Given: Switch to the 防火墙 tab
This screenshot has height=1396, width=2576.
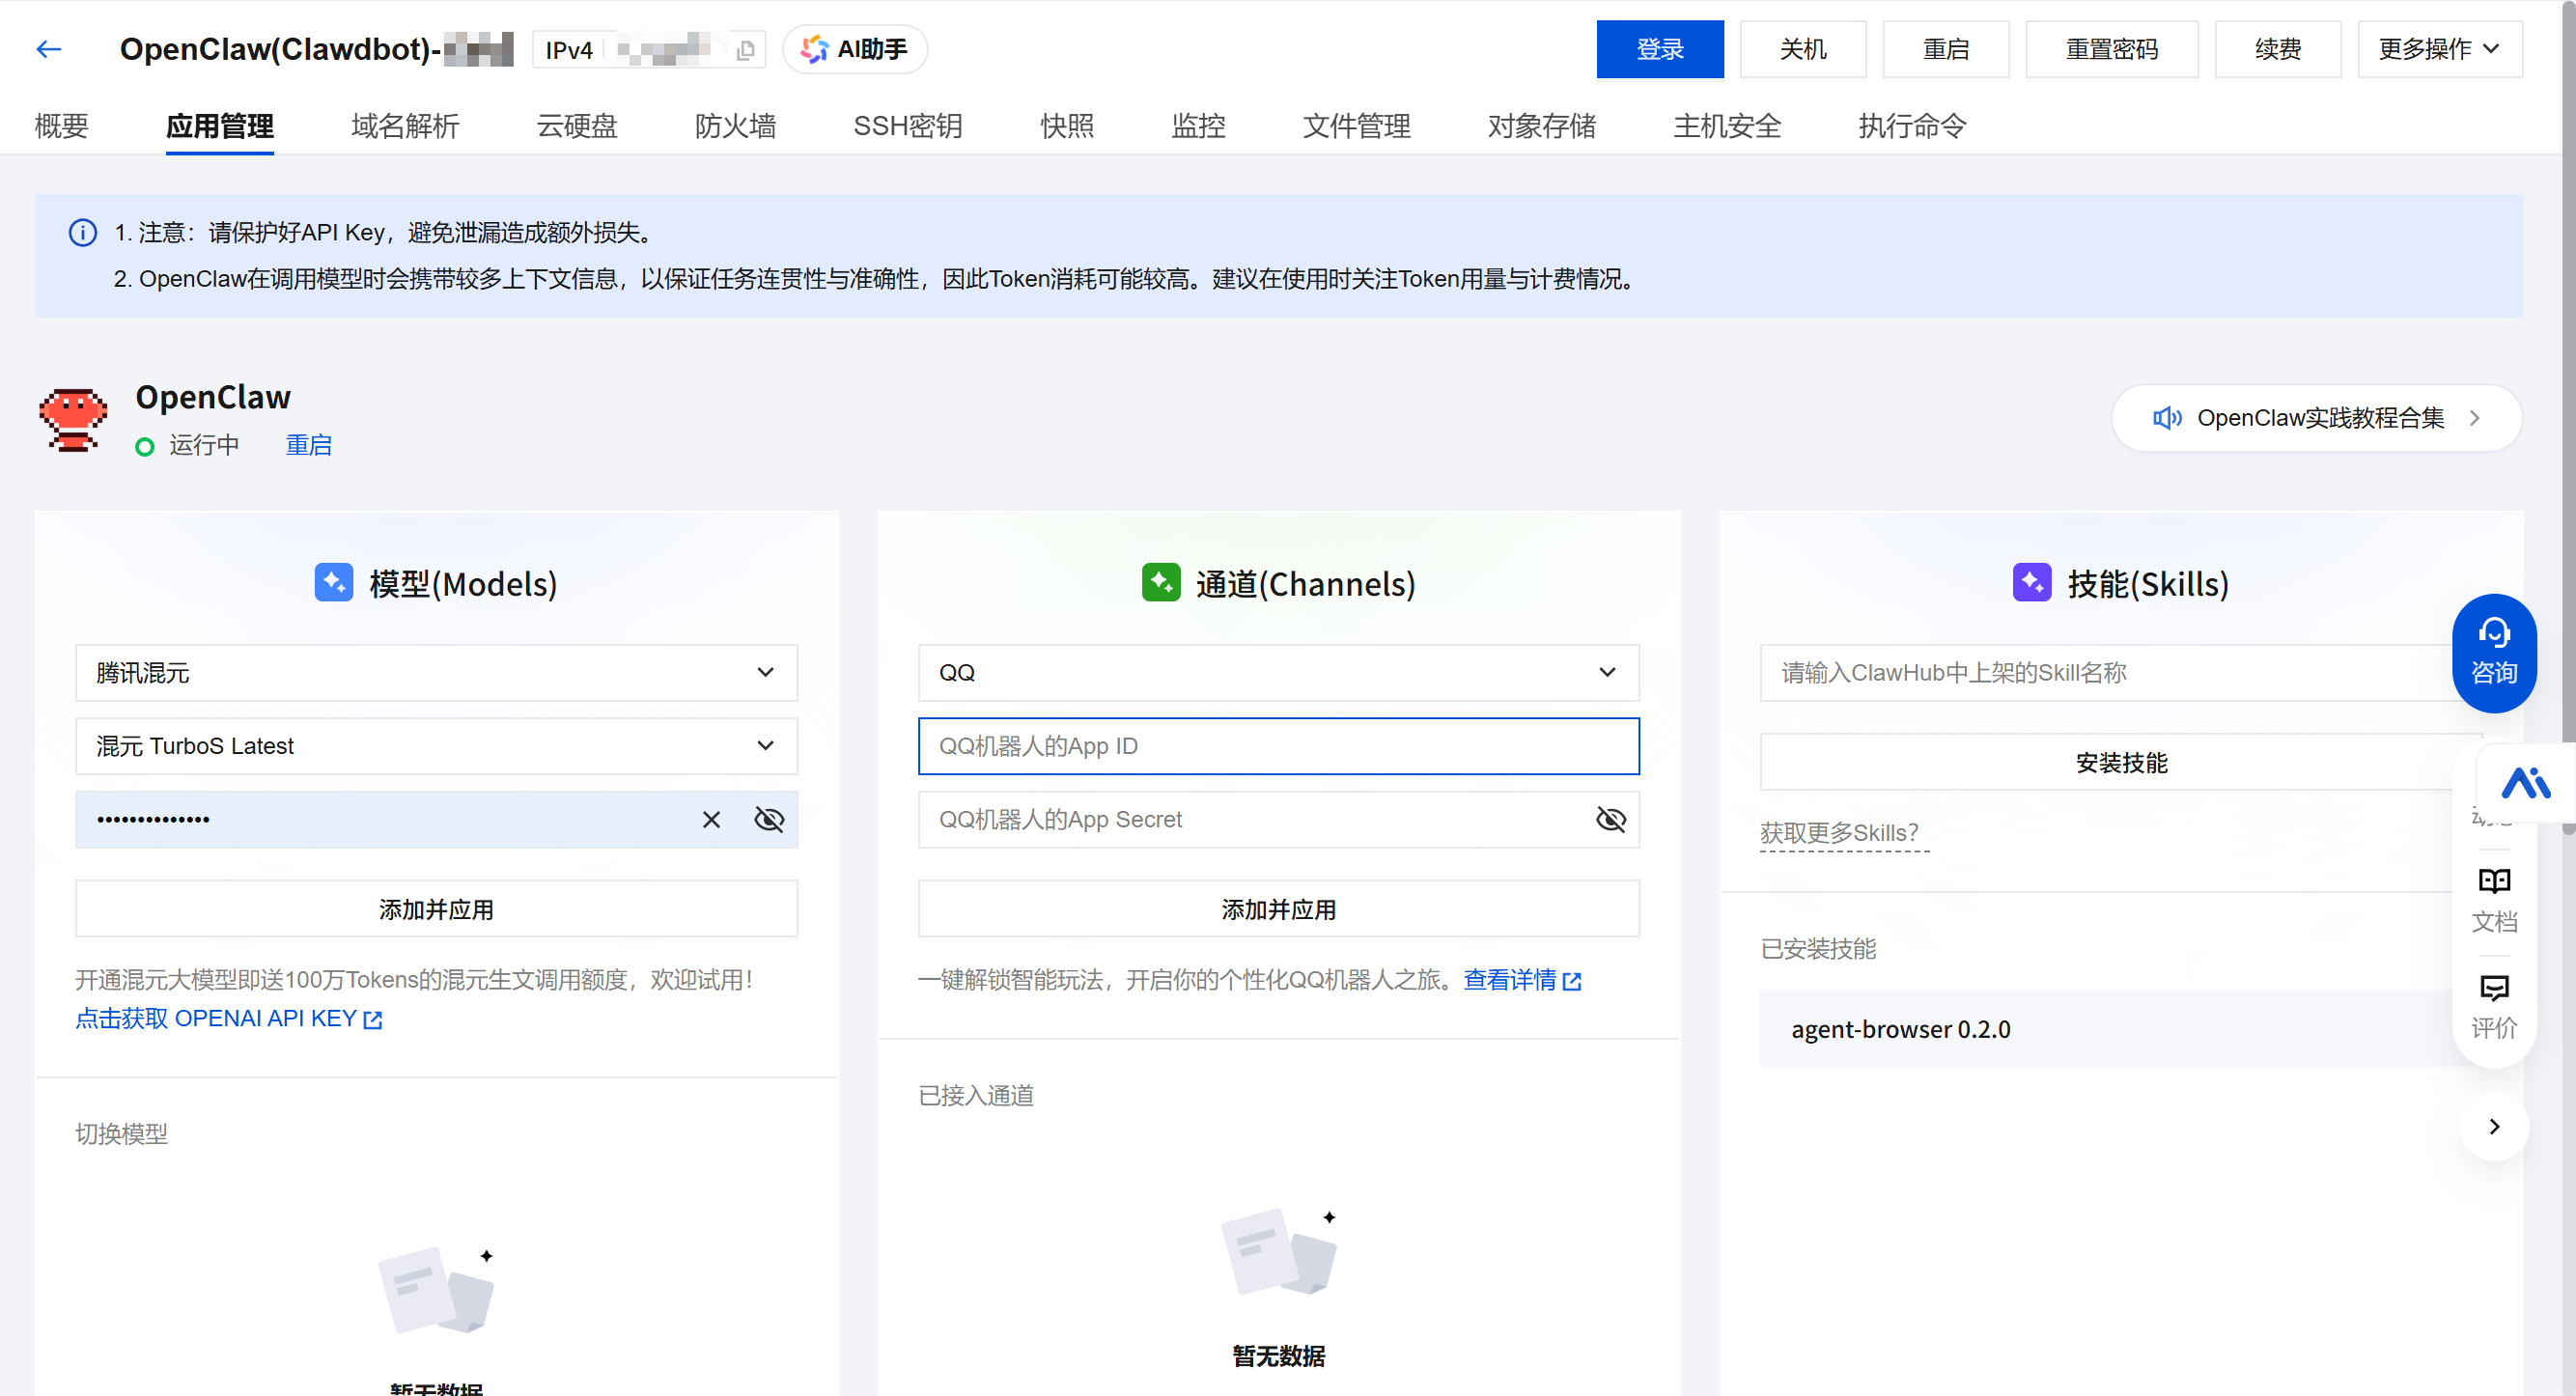Looking at the screenshot, I should (x=735, y=126).
